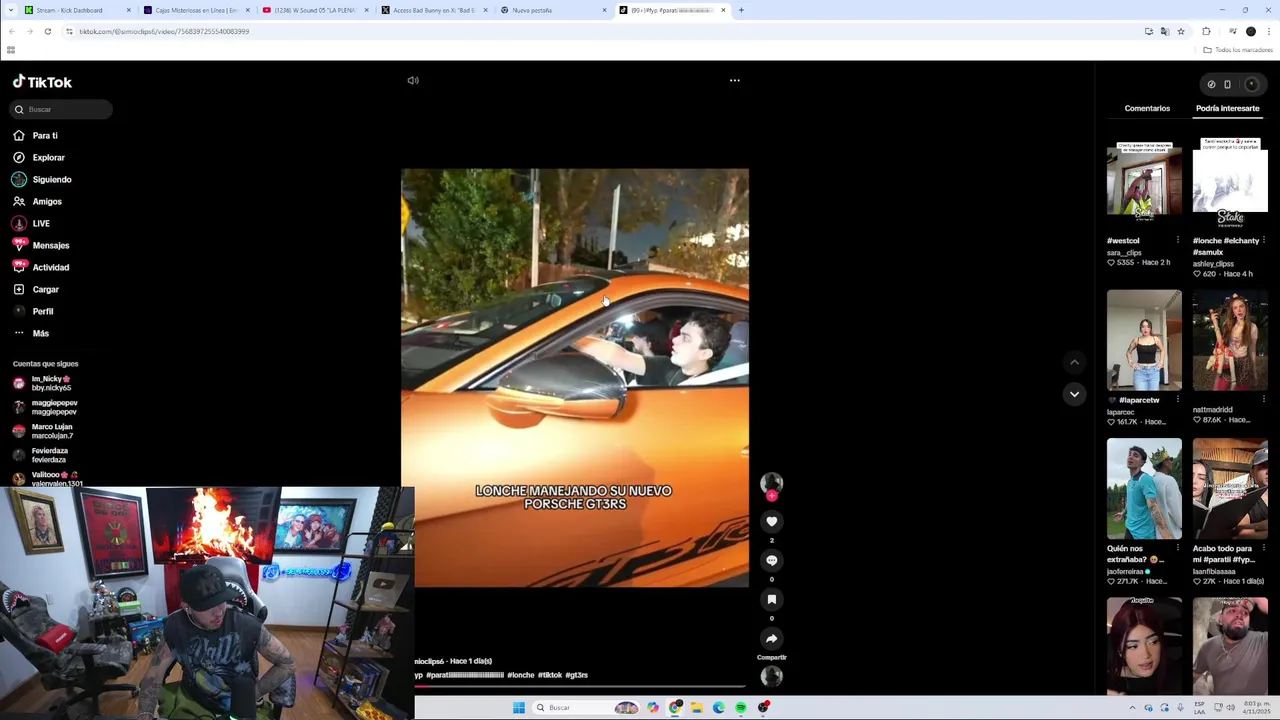Open Spotify from the taskbar
This screenshot has height=720, width=1280.
(x=741, y=708)
